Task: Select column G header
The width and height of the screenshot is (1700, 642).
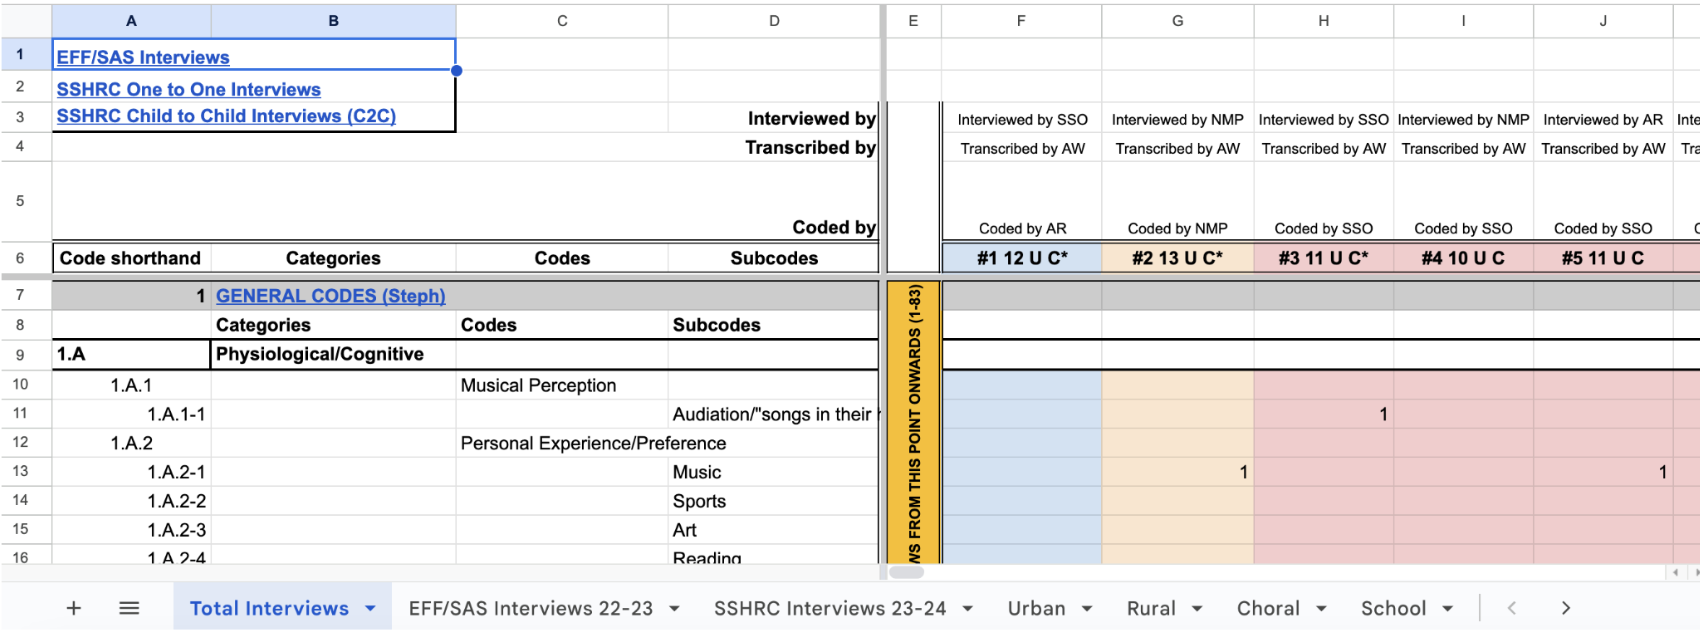Action: pyautogui.click(x=1177, y=21)
